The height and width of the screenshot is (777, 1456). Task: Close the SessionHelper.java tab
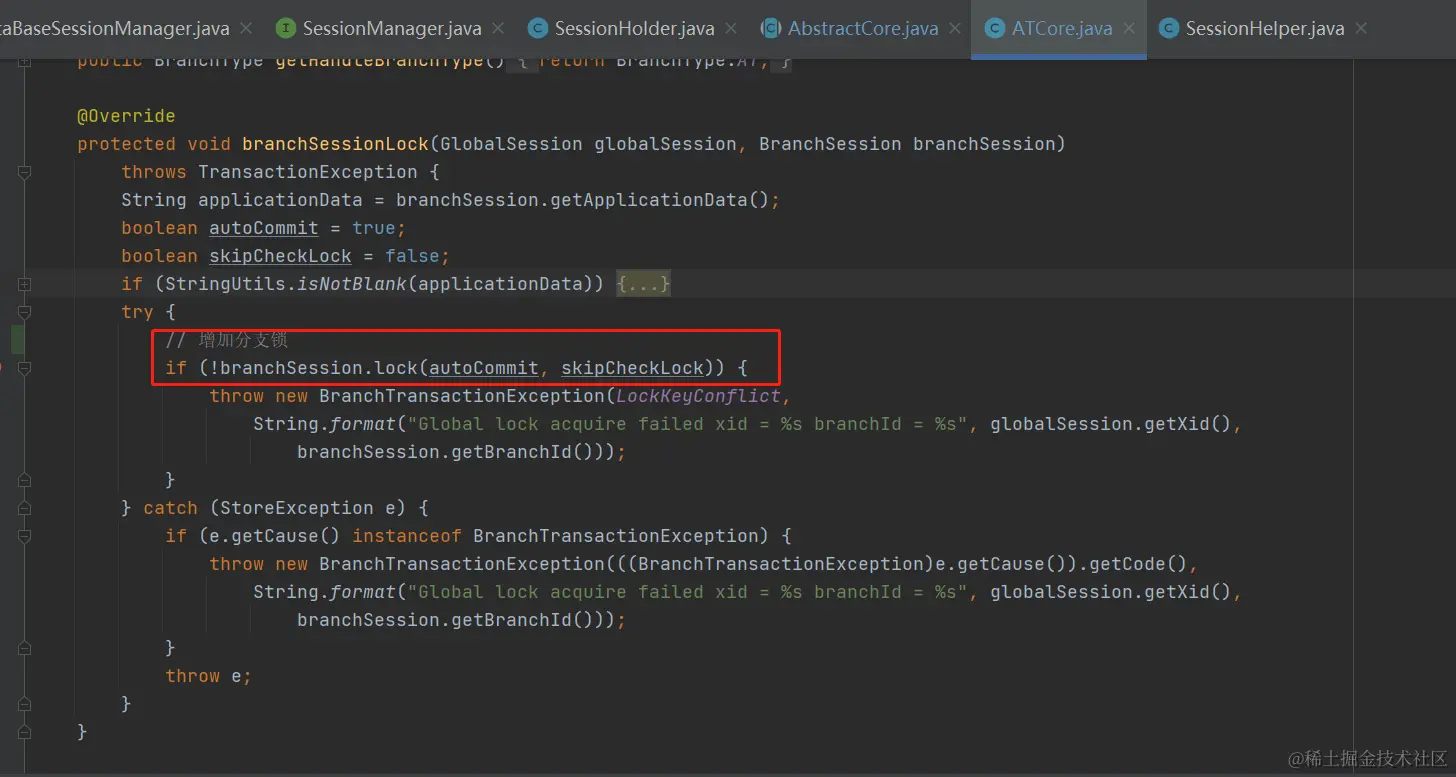(1362, 29)
